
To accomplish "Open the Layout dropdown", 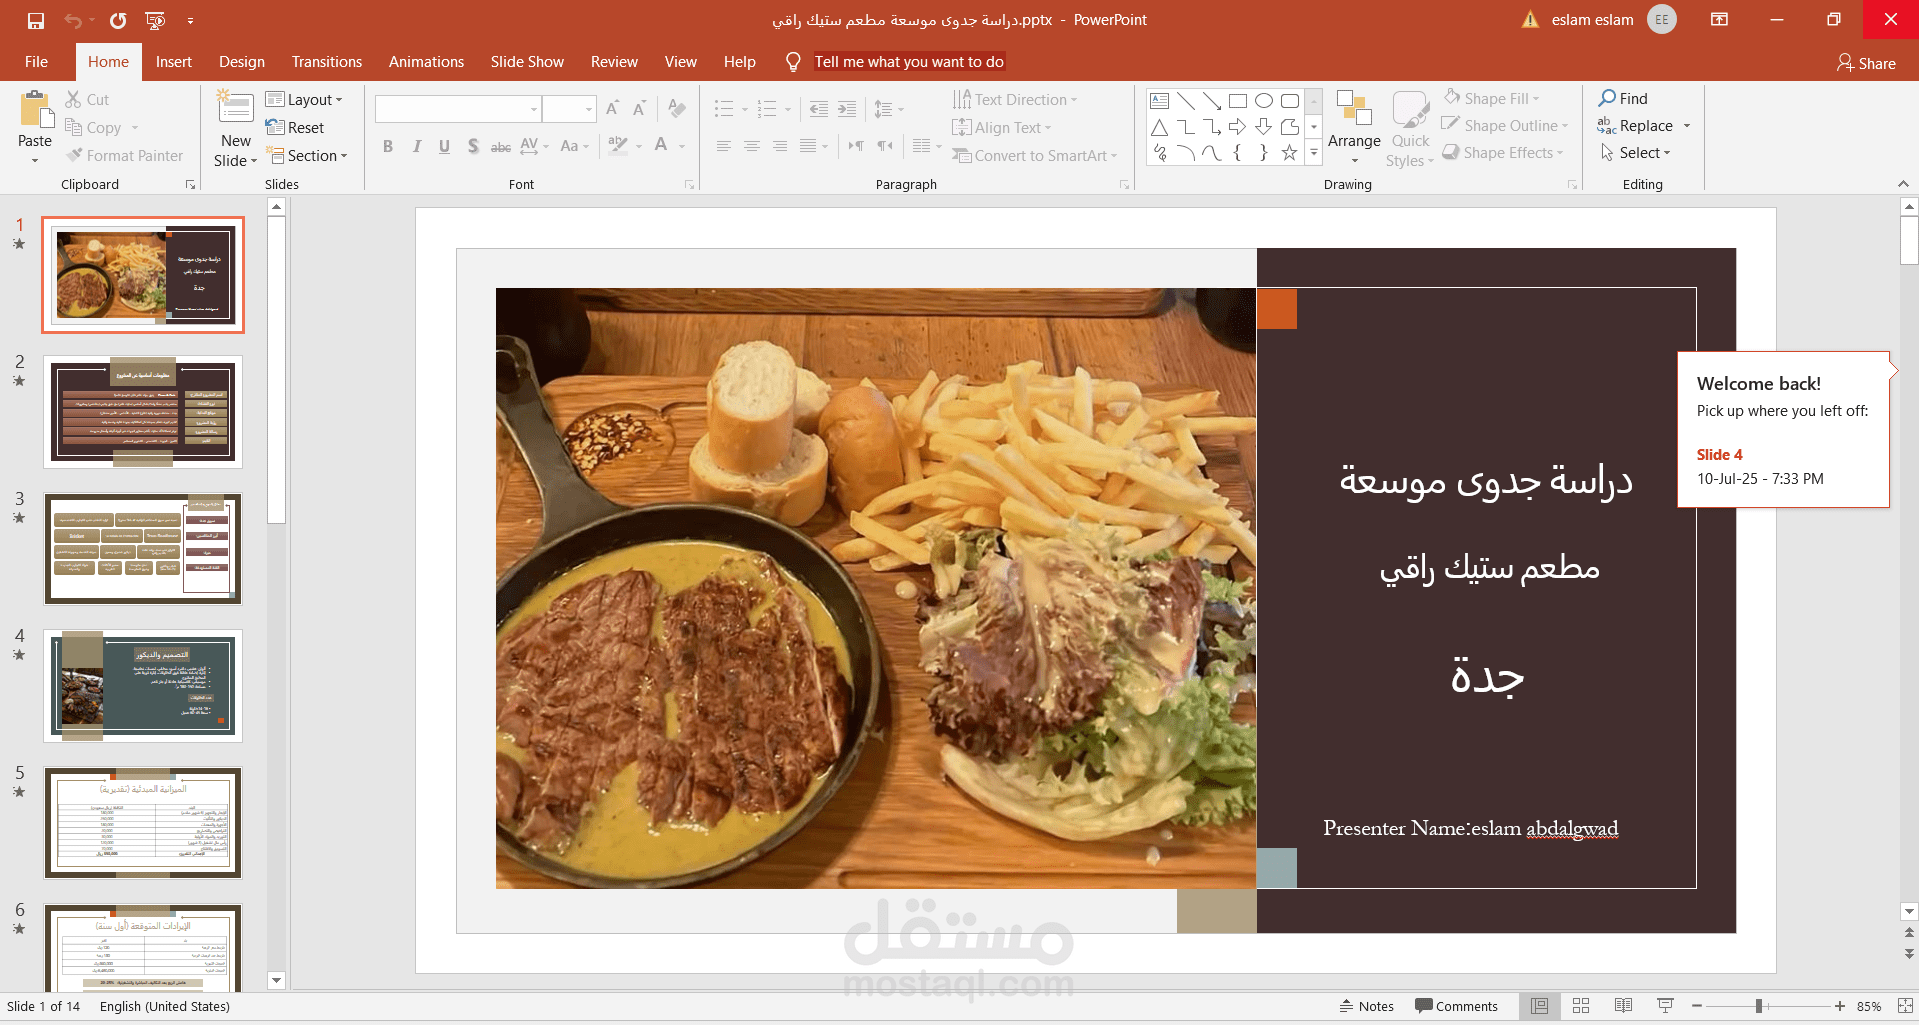I will 307,99.
